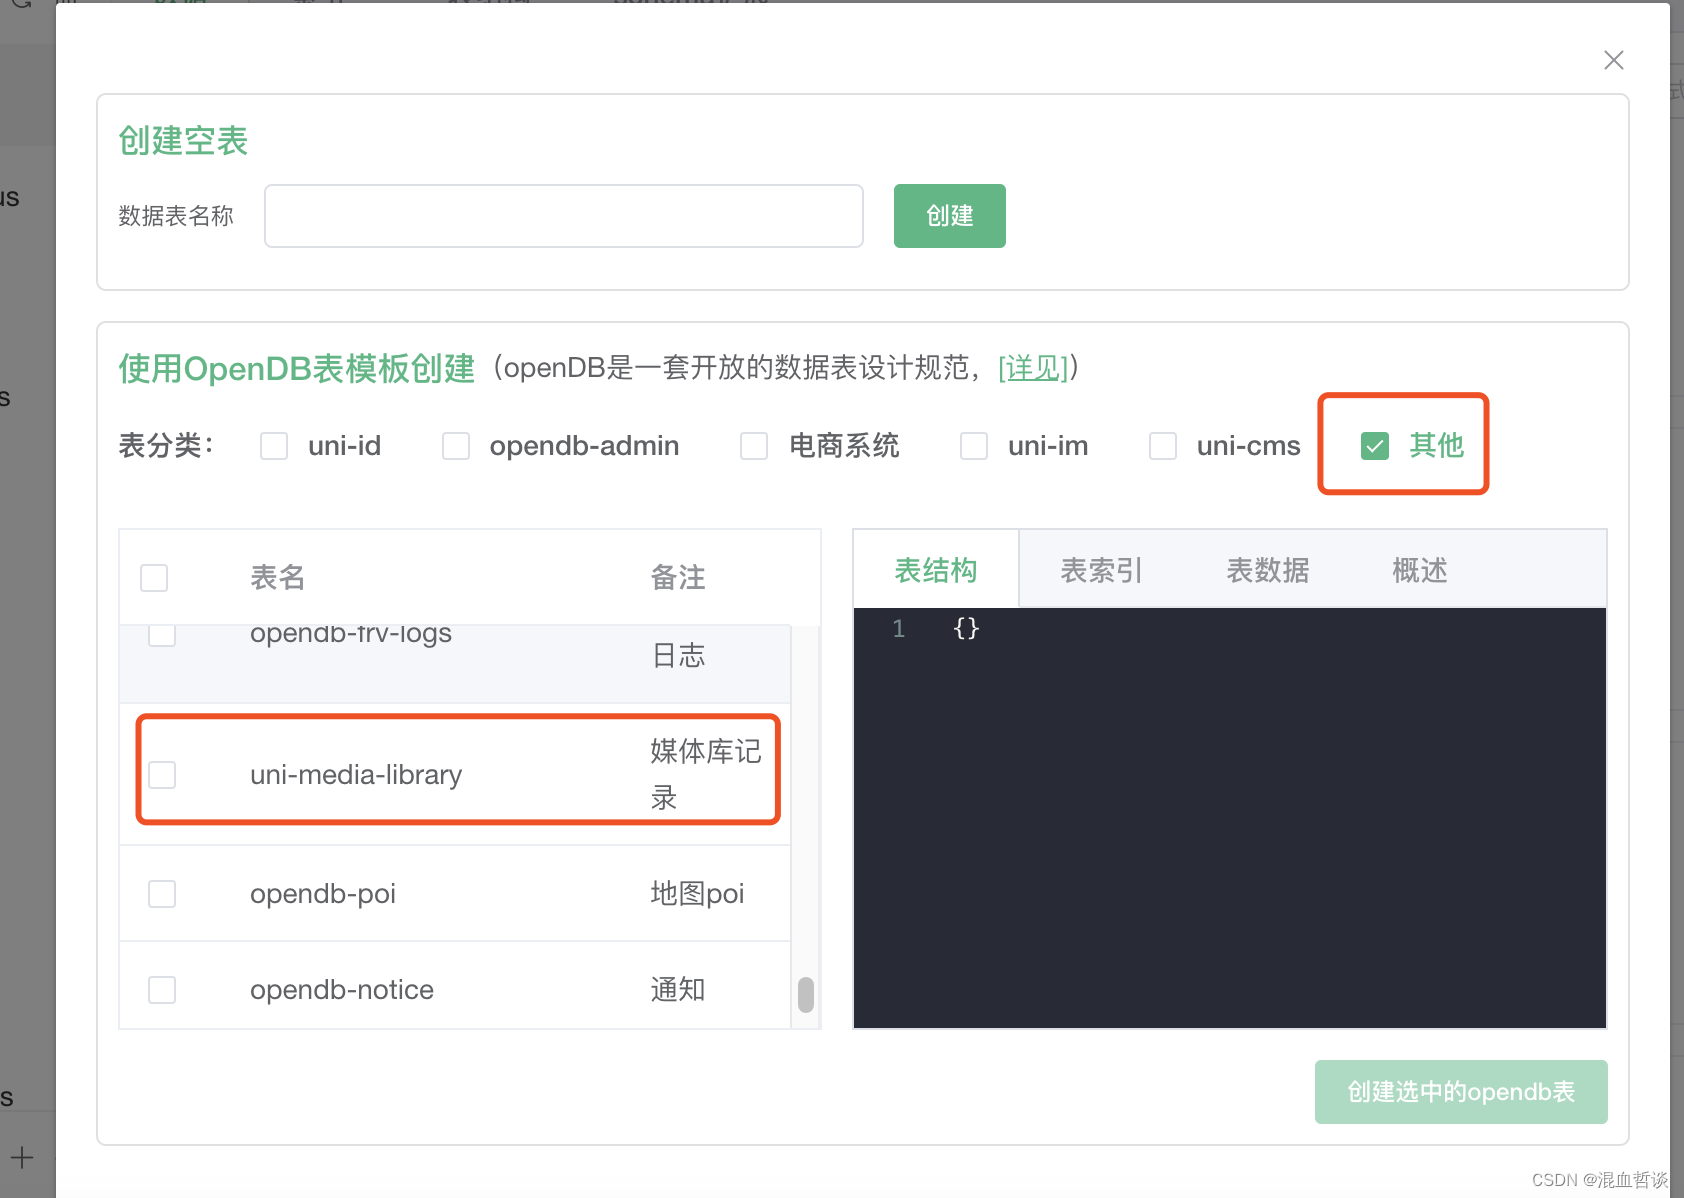This screenshot has height=1198, width=1684.
Task: Uncheck the highlighted 其他 category
Action: pos(1375,446)
